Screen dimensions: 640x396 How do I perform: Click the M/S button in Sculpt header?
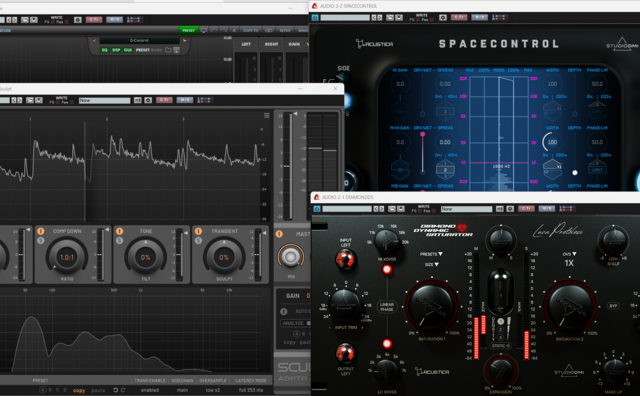click(184, 100)
